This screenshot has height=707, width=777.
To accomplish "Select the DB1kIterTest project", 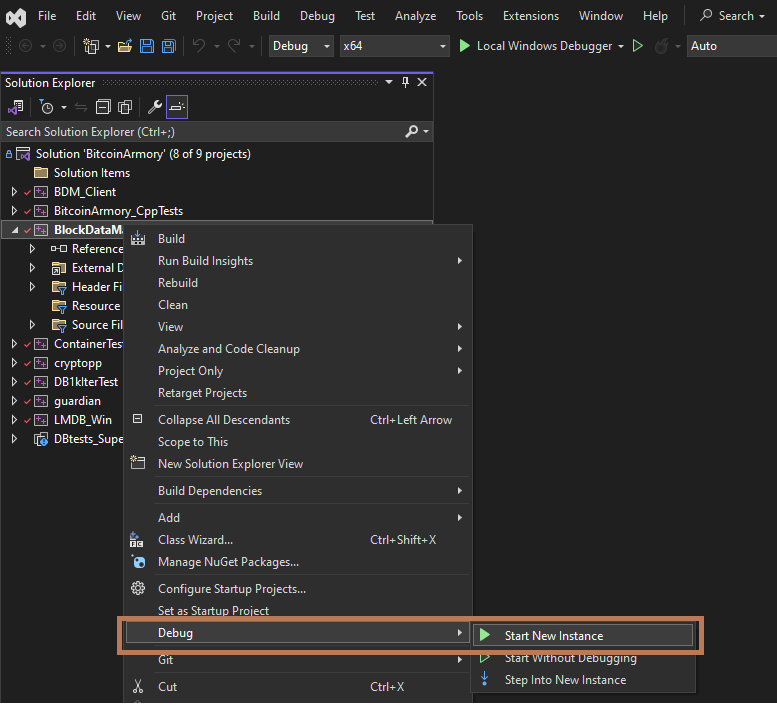I will [x=86, y=382].
